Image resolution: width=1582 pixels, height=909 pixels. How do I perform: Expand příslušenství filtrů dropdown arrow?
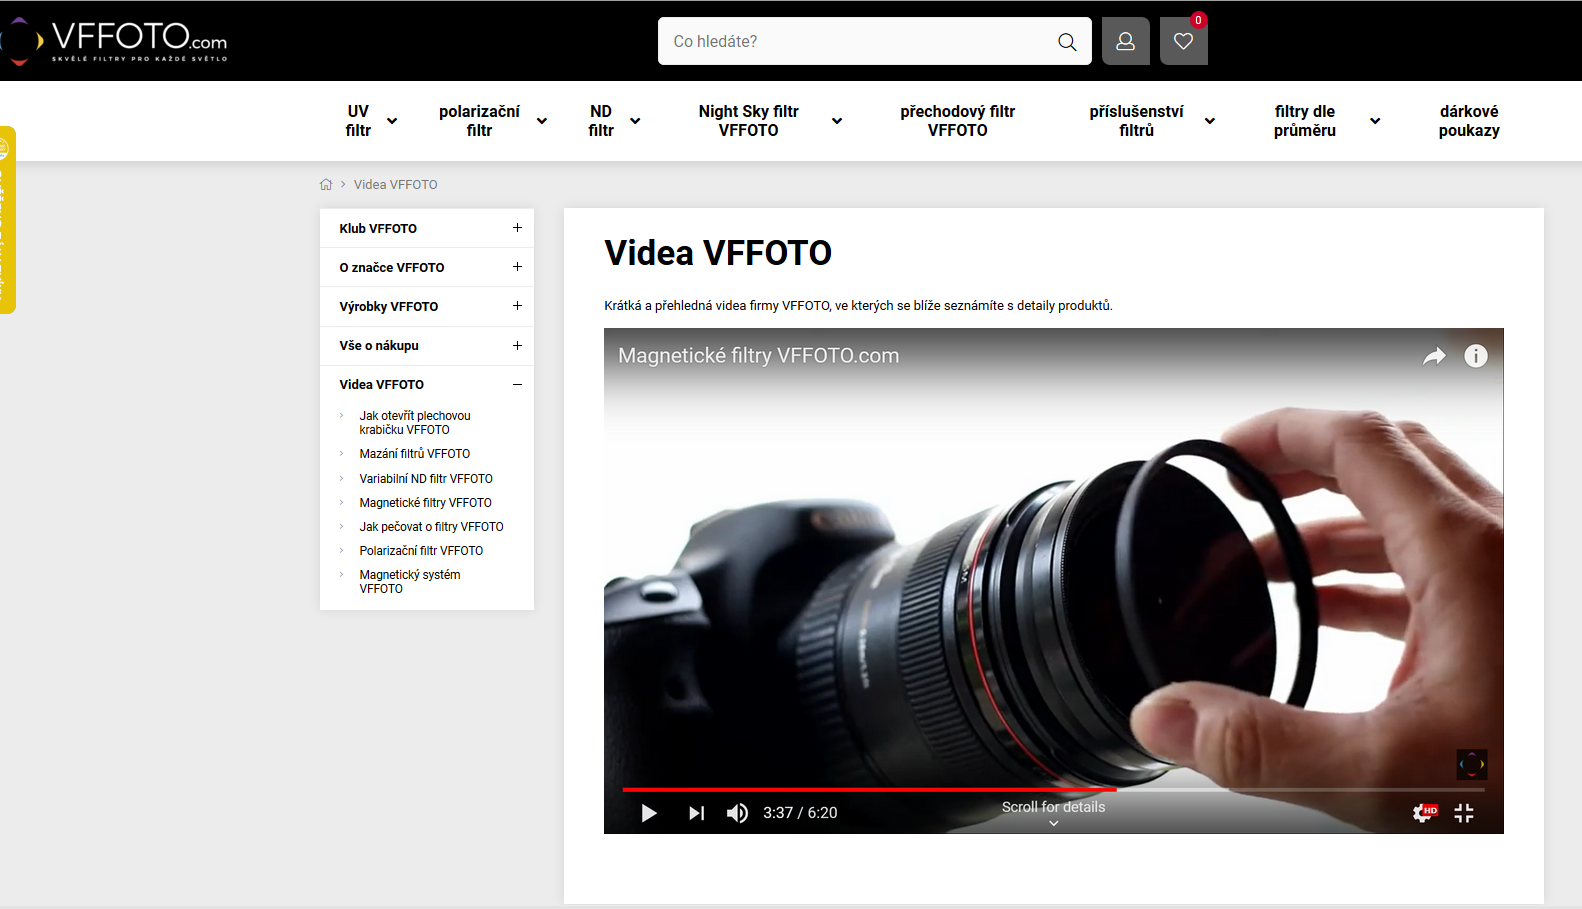pos(1210,121)
